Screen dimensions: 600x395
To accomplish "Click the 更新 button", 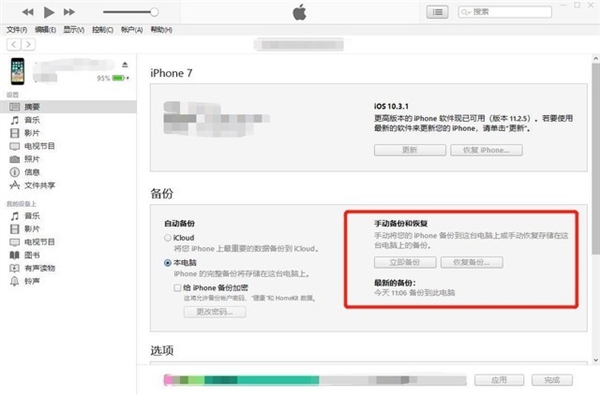I will point(410,150).
